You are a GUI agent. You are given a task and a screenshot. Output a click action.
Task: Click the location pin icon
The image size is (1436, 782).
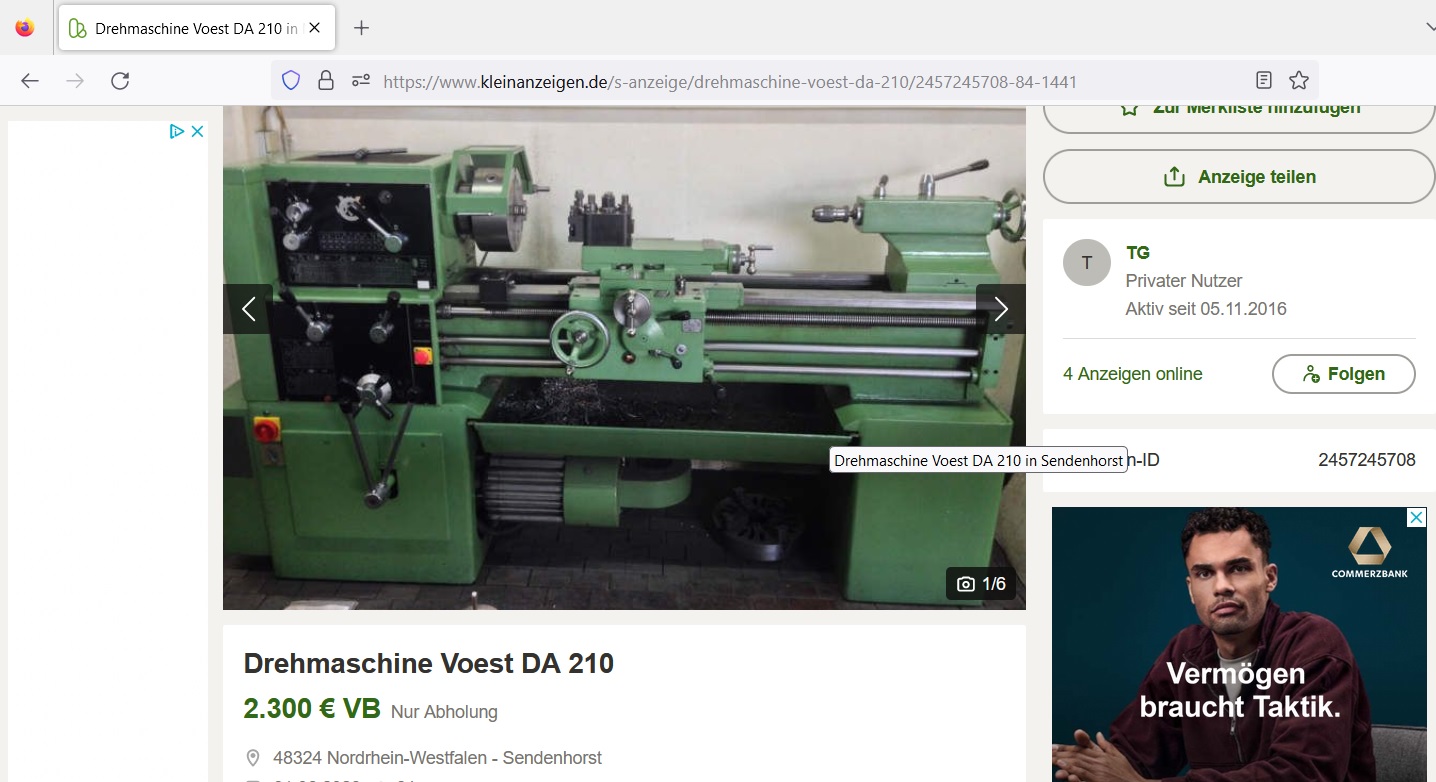253,758
